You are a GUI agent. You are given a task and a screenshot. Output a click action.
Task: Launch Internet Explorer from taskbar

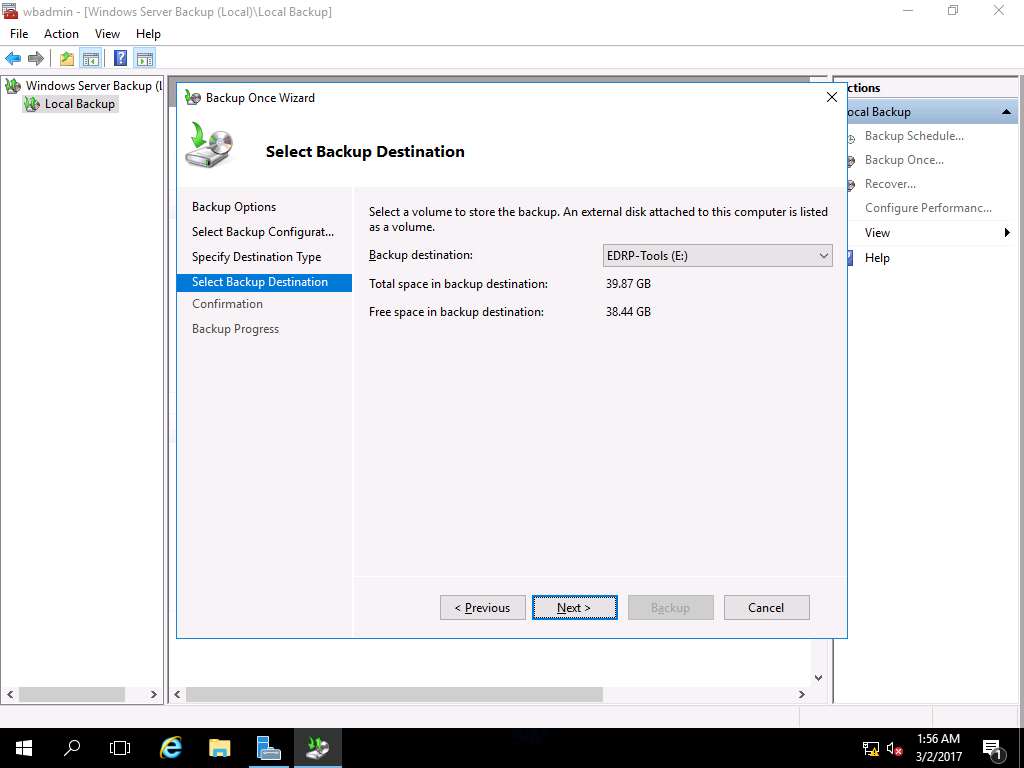(171, 748)
